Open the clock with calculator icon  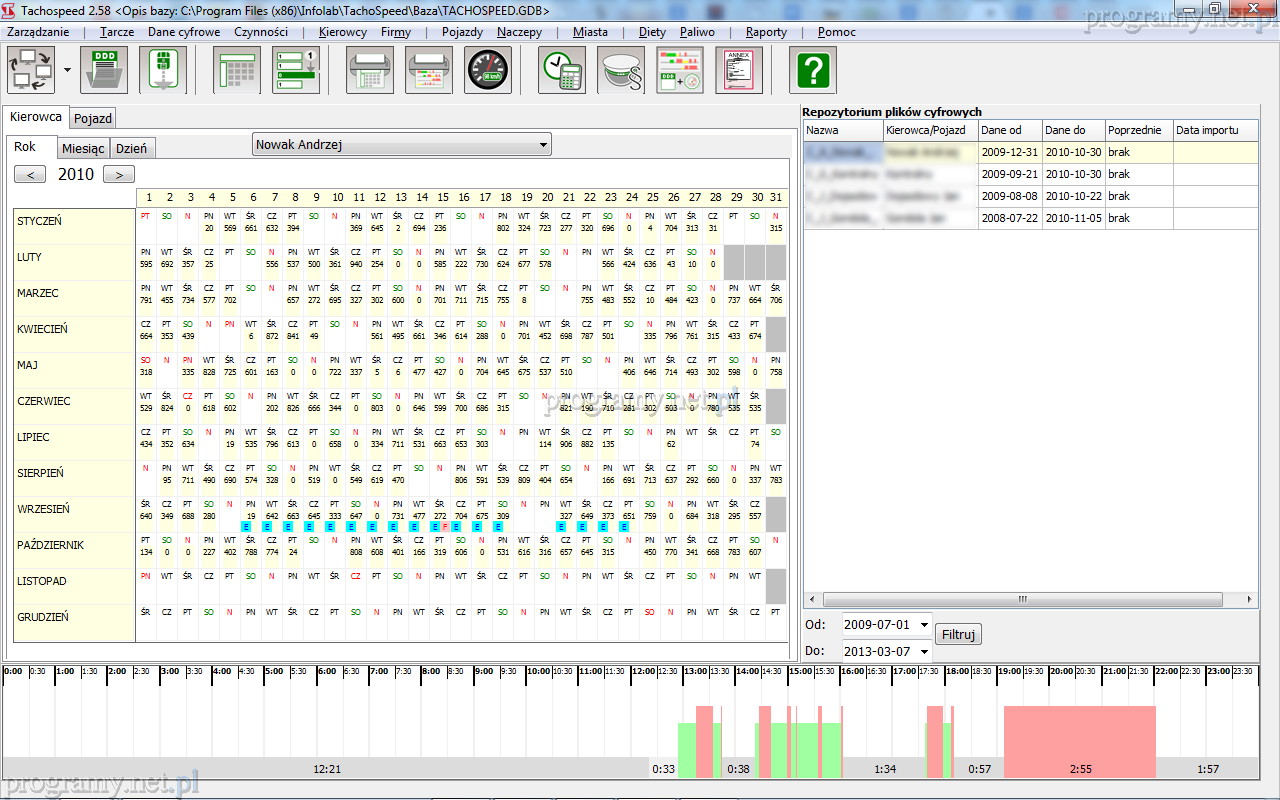(563, 70)
